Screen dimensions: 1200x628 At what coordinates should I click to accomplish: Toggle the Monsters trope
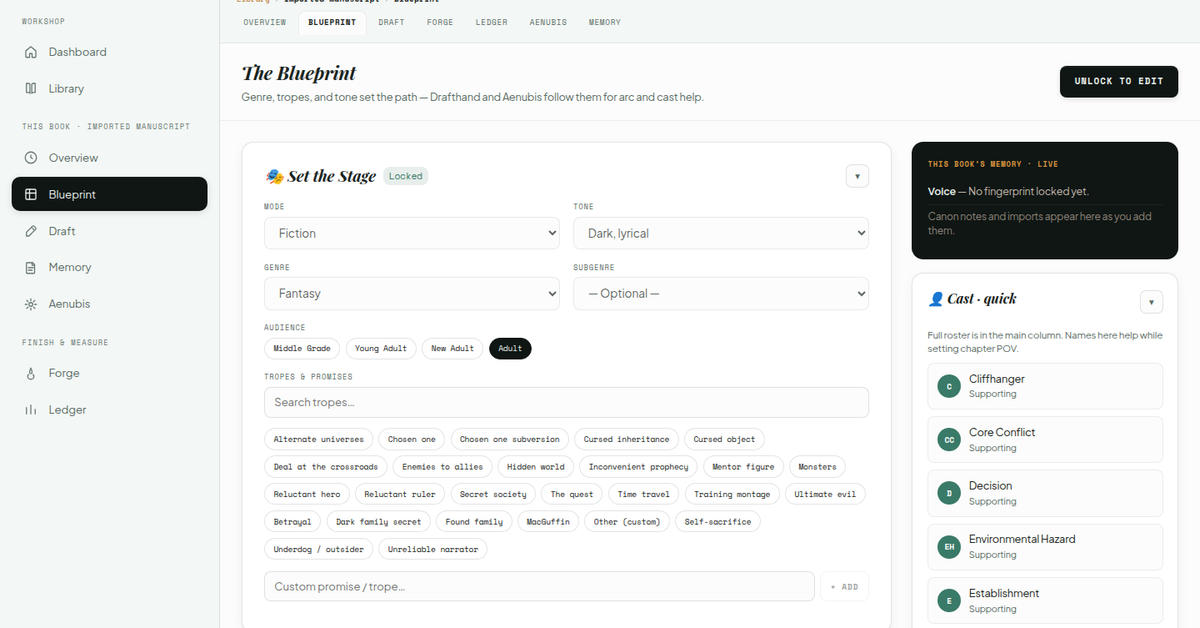[x=818, y=467]
